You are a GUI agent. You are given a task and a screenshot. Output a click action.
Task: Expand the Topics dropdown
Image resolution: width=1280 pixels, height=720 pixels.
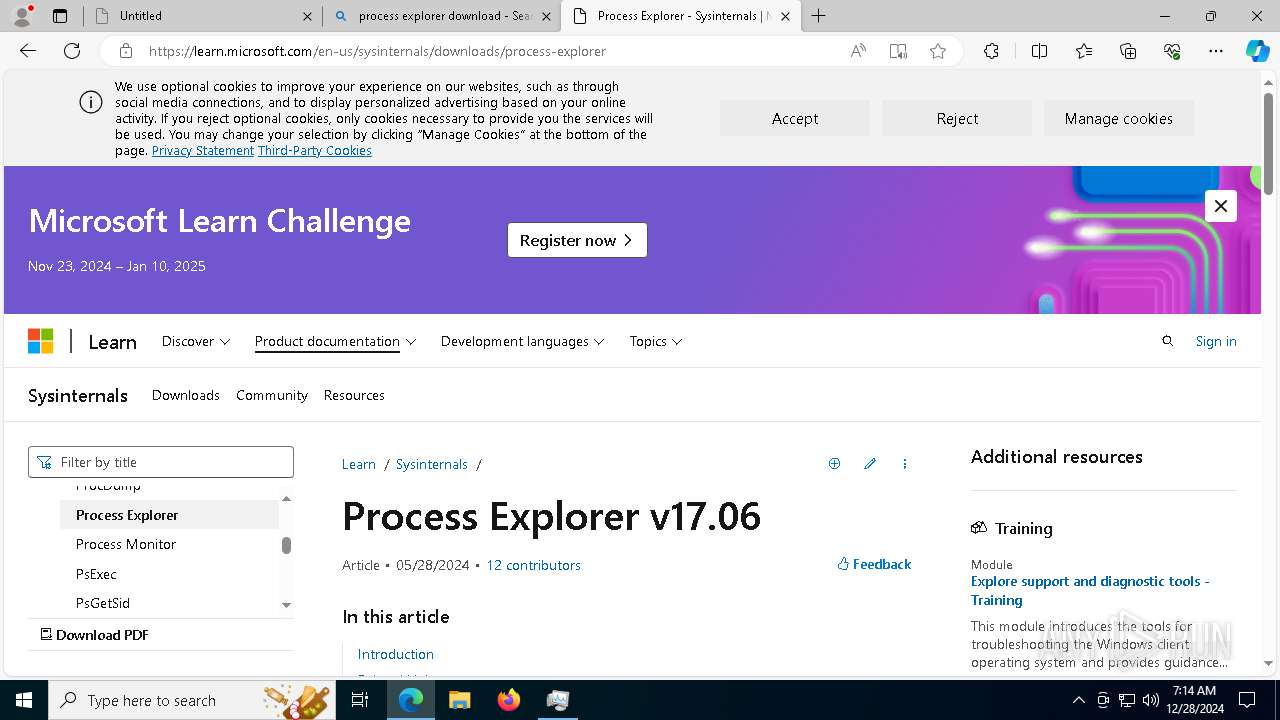point(656,341)
